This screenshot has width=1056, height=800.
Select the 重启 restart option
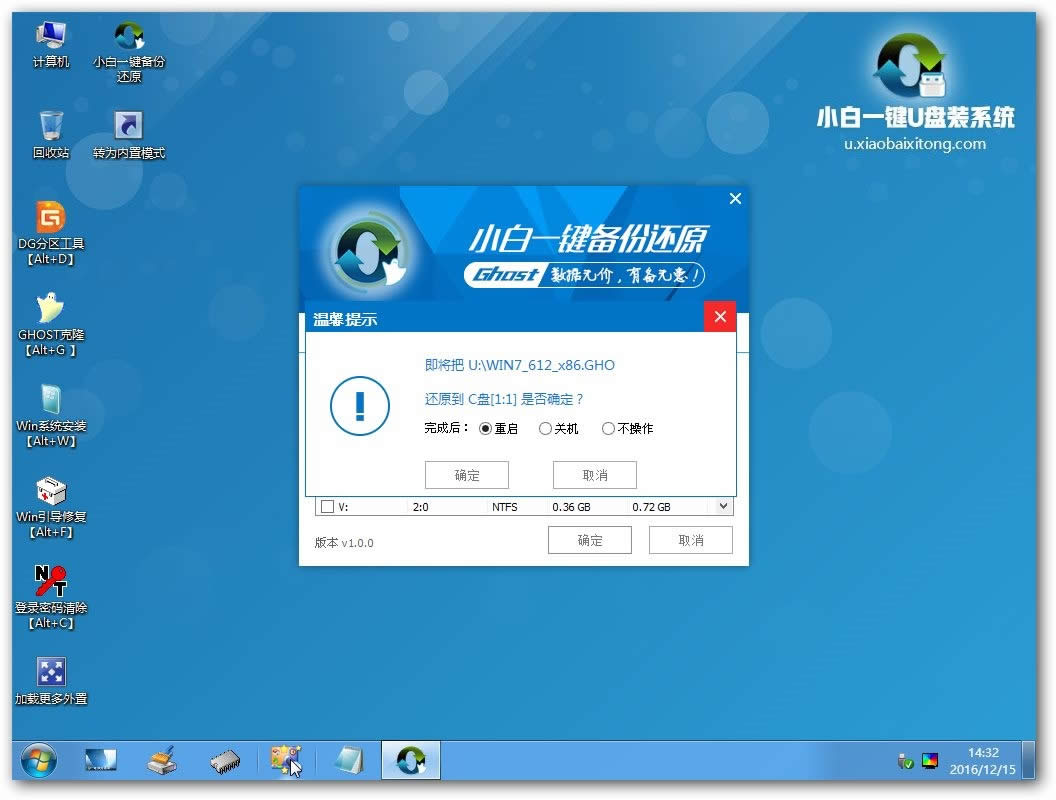pos(487,428)
